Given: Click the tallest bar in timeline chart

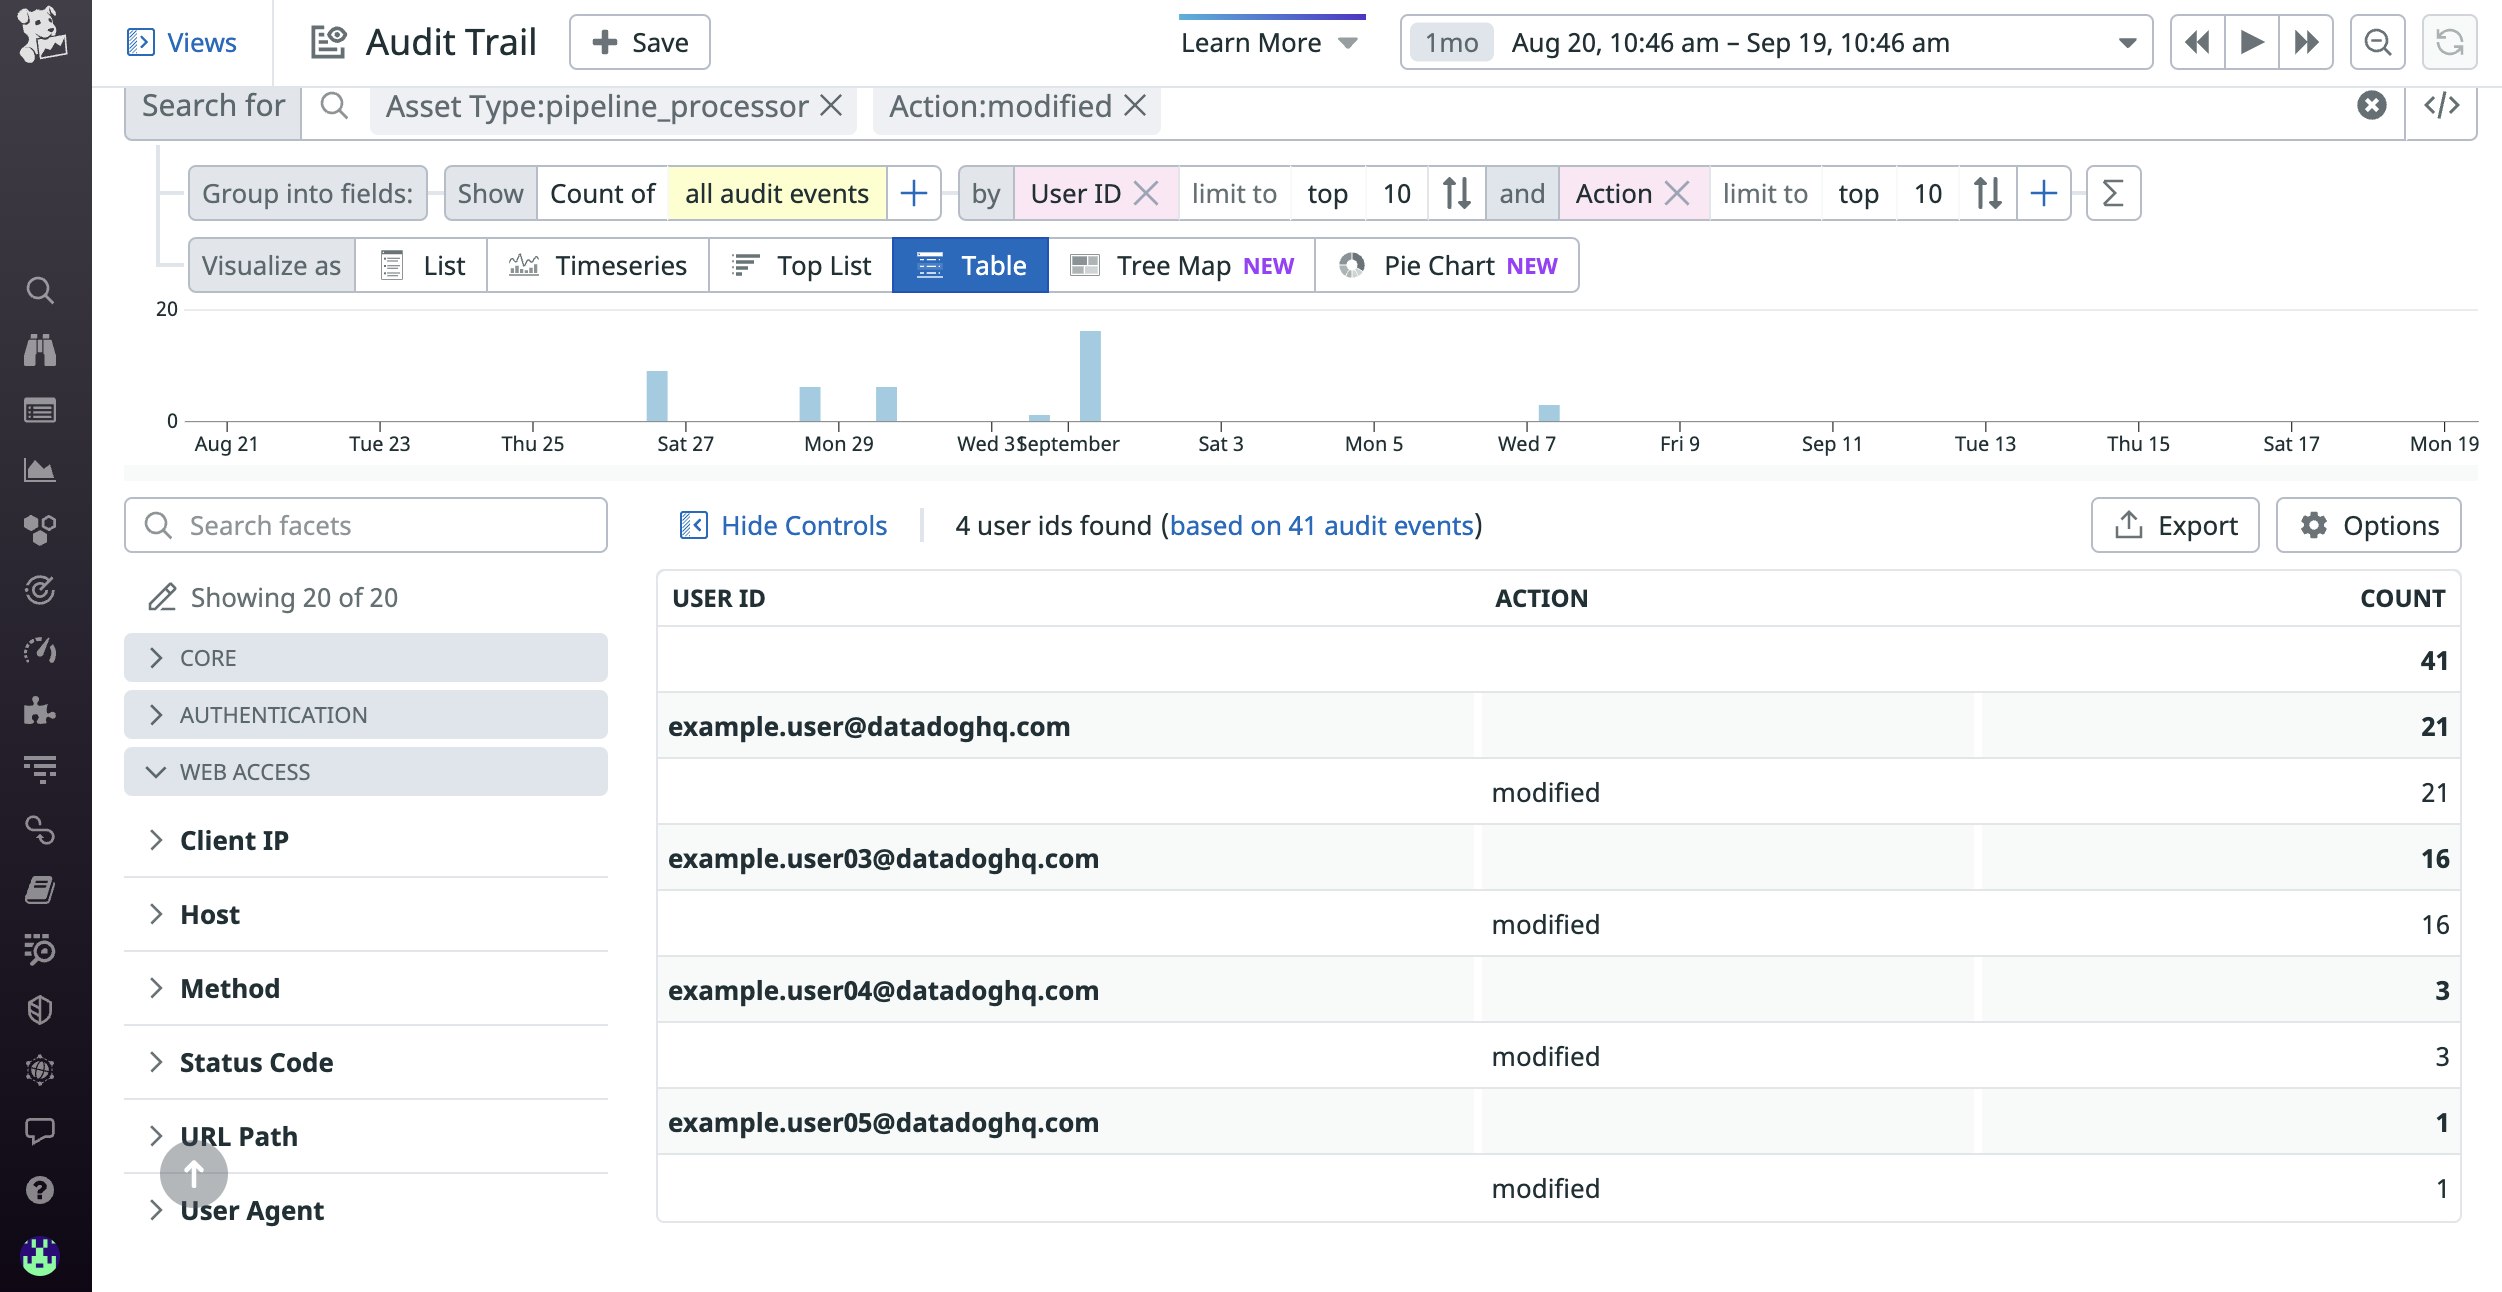Looking at the screenshot, I should (1090, 376).
